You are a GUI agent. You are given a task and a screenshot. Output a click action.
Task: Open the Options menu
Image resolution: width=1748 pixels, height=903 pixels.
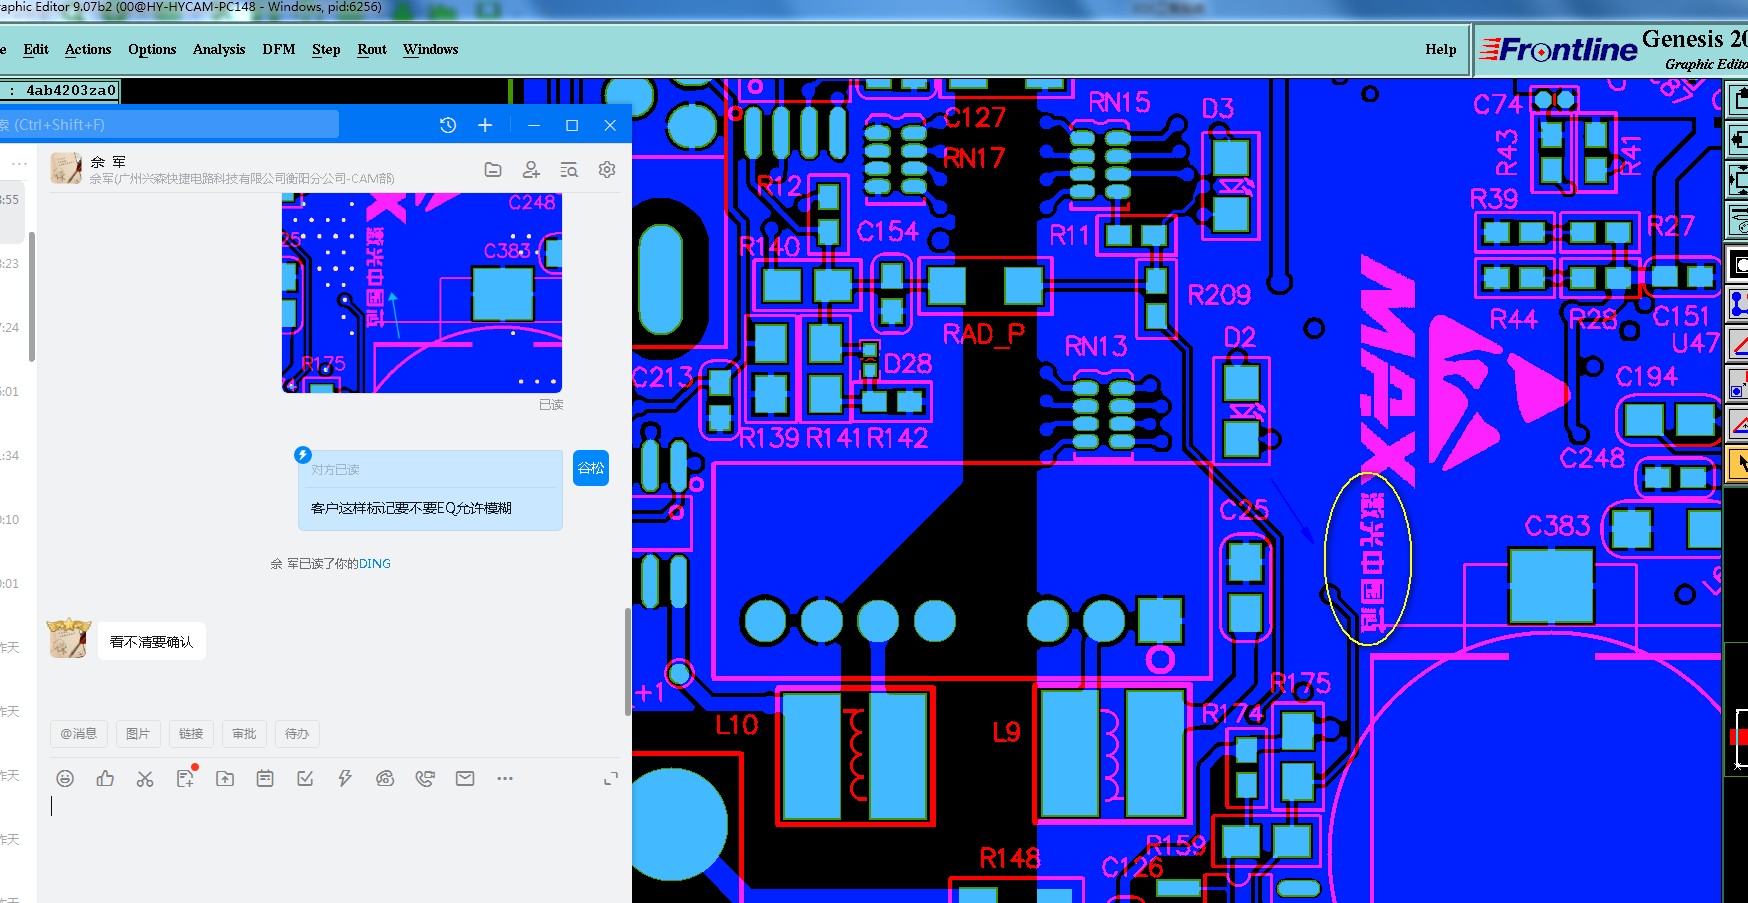tap(152, 50)
